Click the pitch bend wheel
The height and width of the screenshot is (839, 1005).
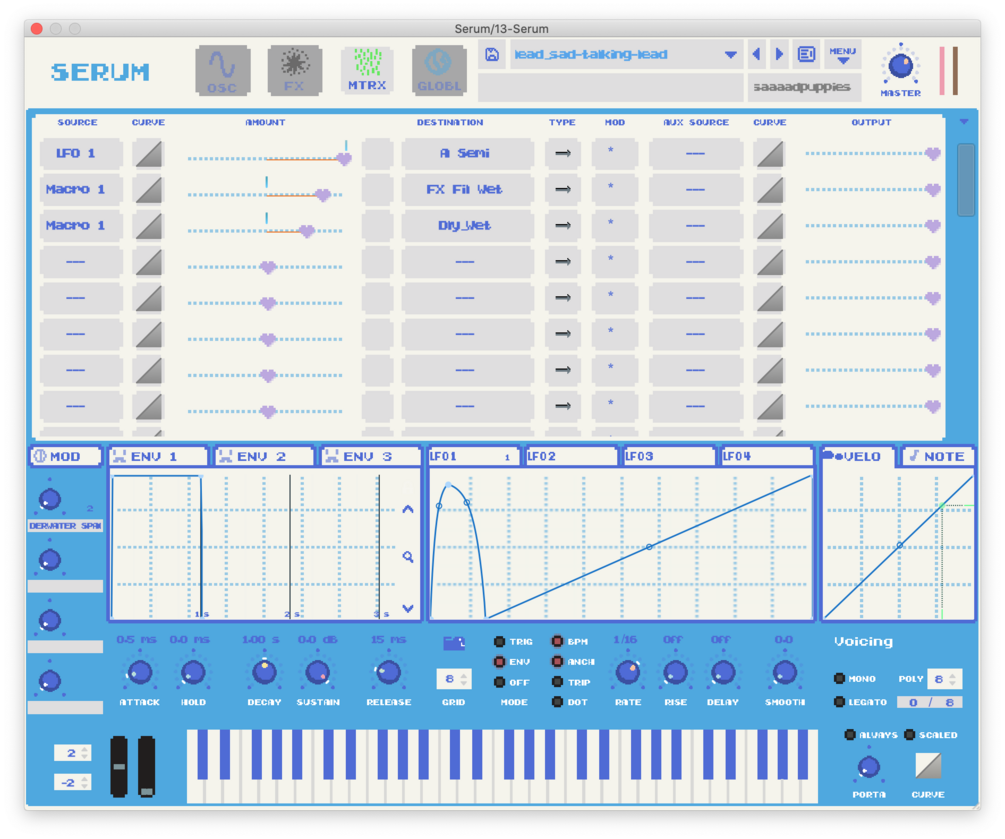click(119, 767)
